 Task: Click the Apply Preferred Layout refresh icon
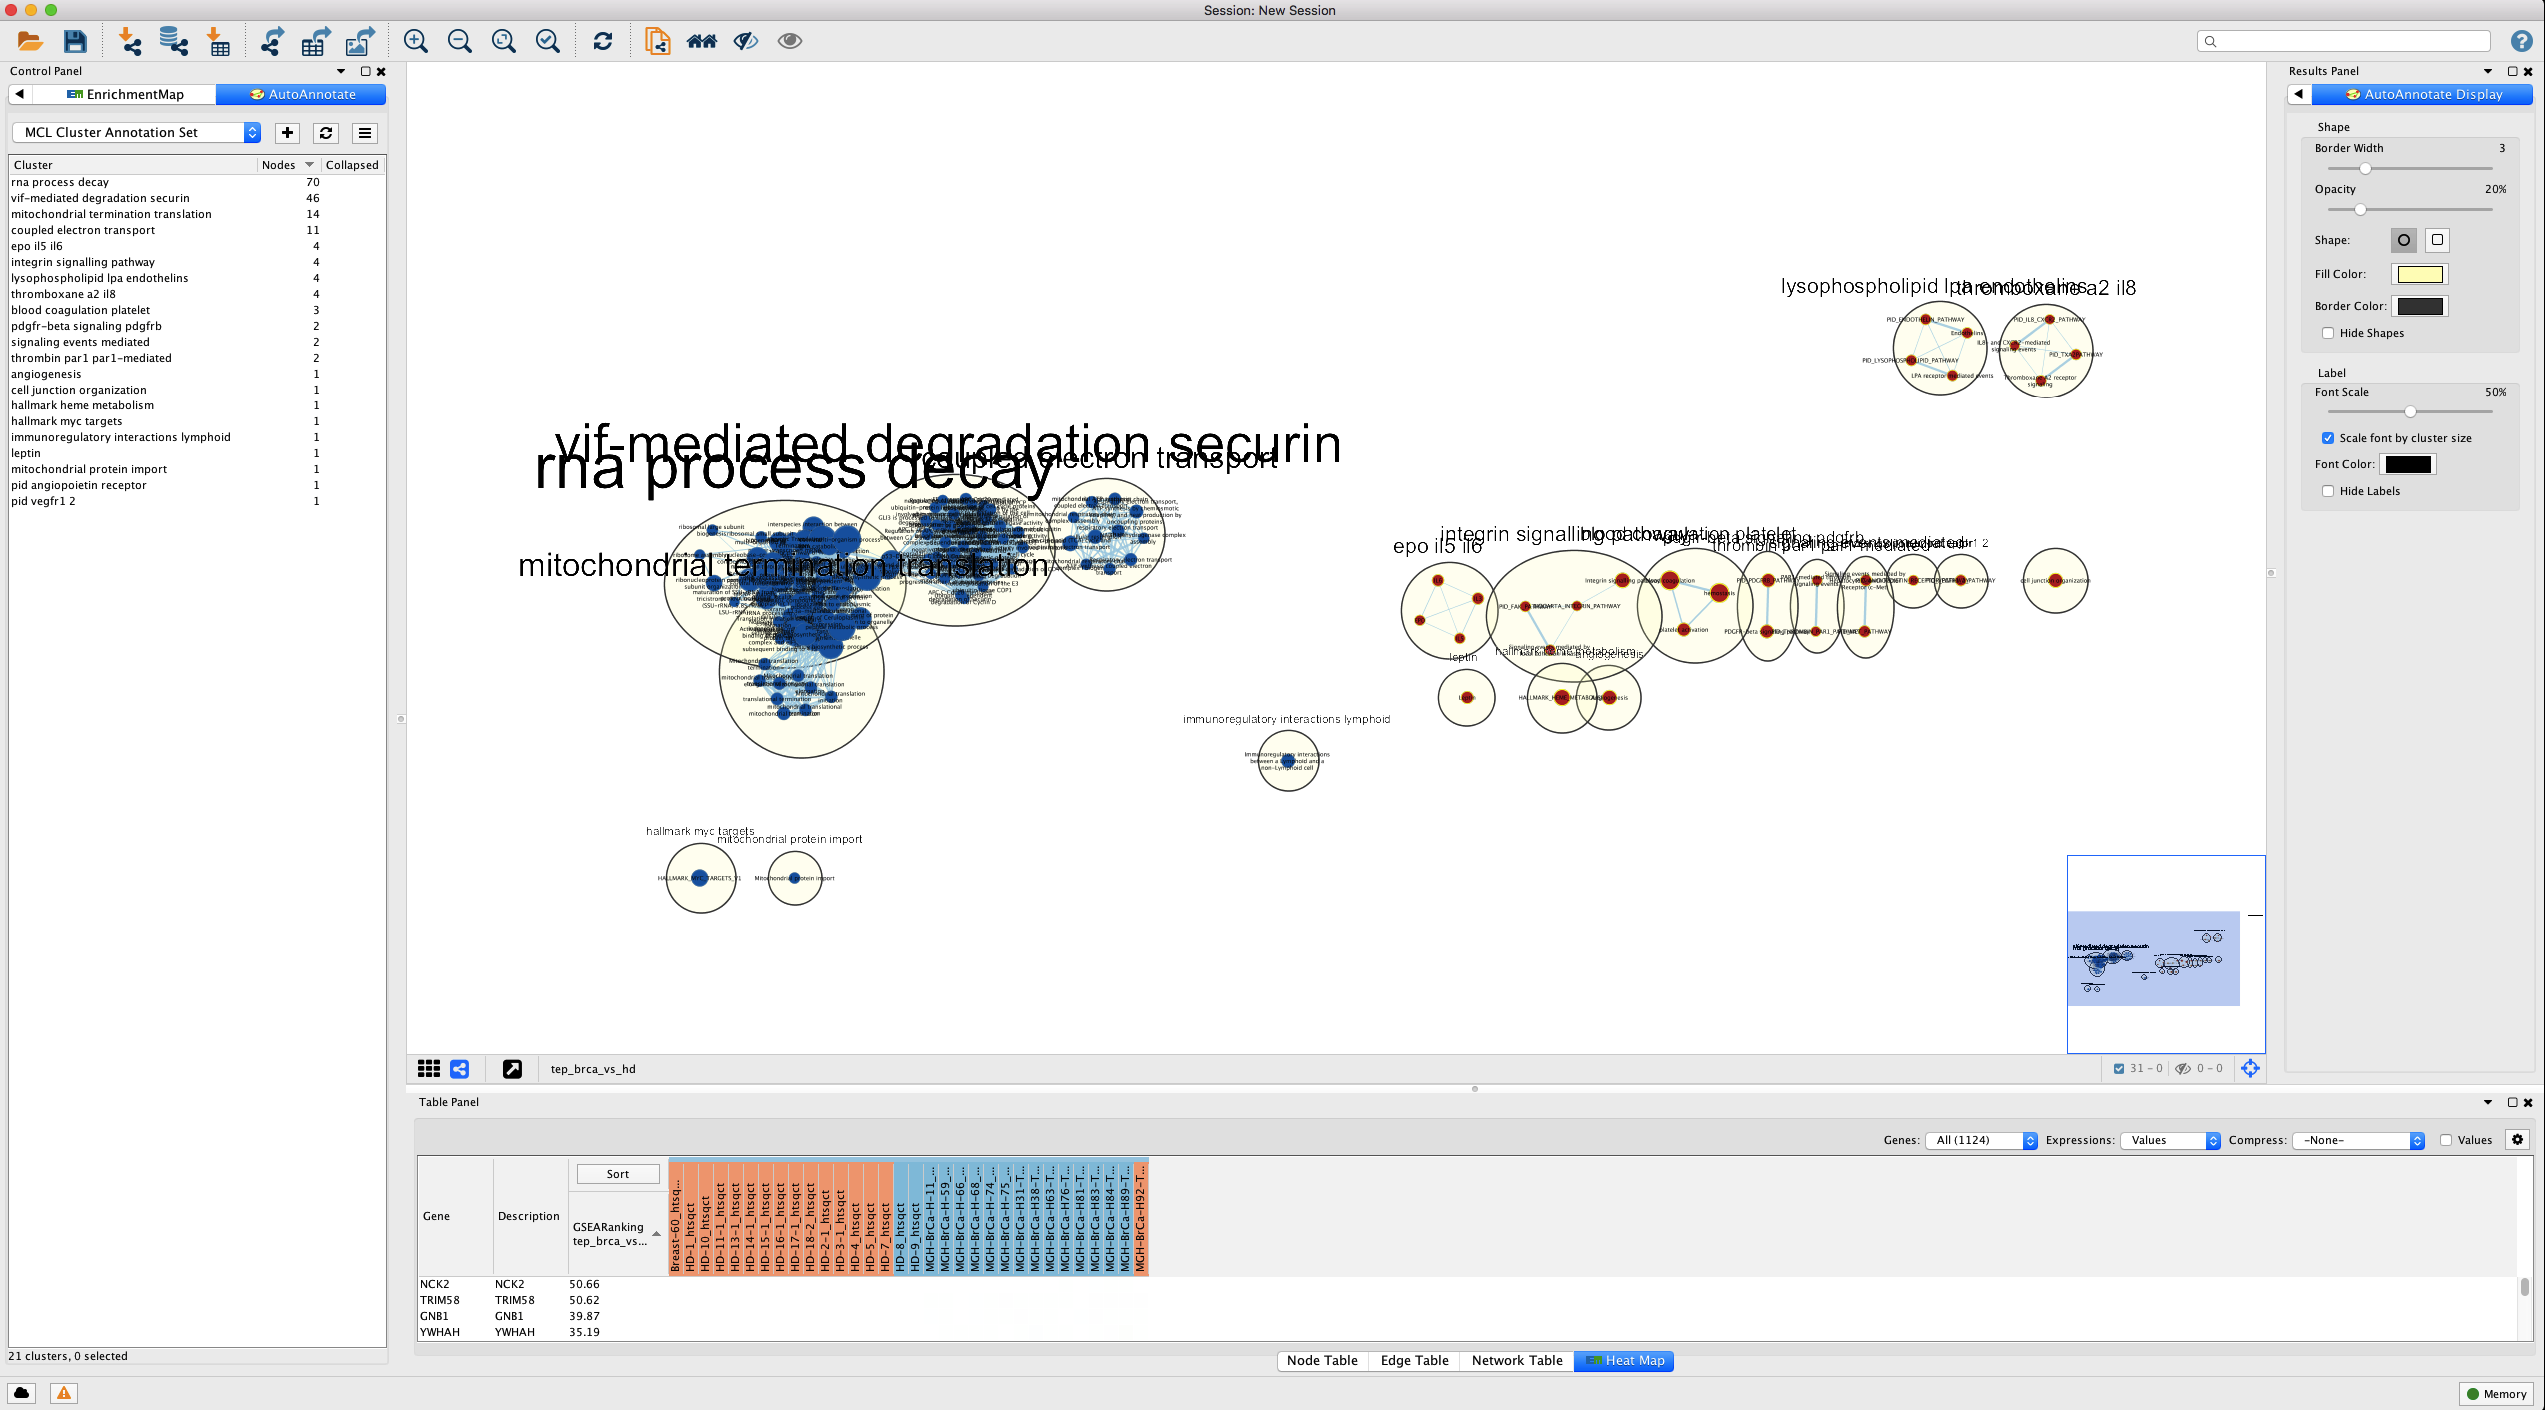pyautogui.click(x=602, y=41)
